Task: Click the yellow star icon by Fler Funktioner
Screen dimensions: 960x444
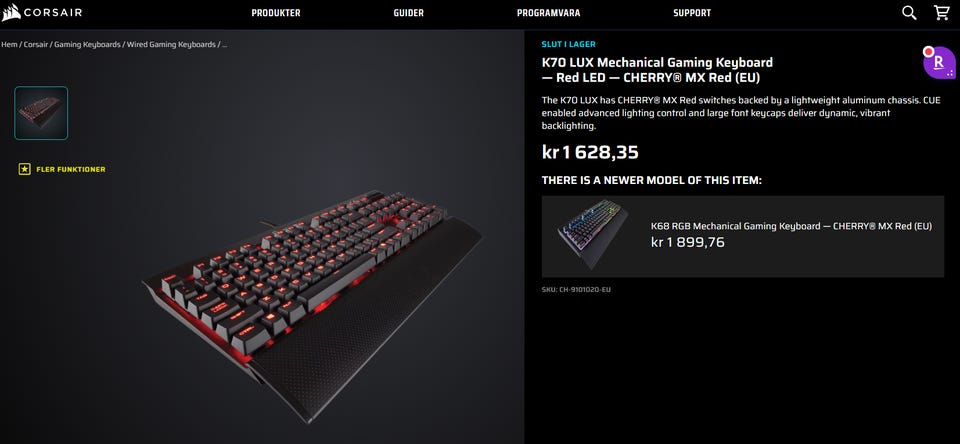Action: [24, 169]
